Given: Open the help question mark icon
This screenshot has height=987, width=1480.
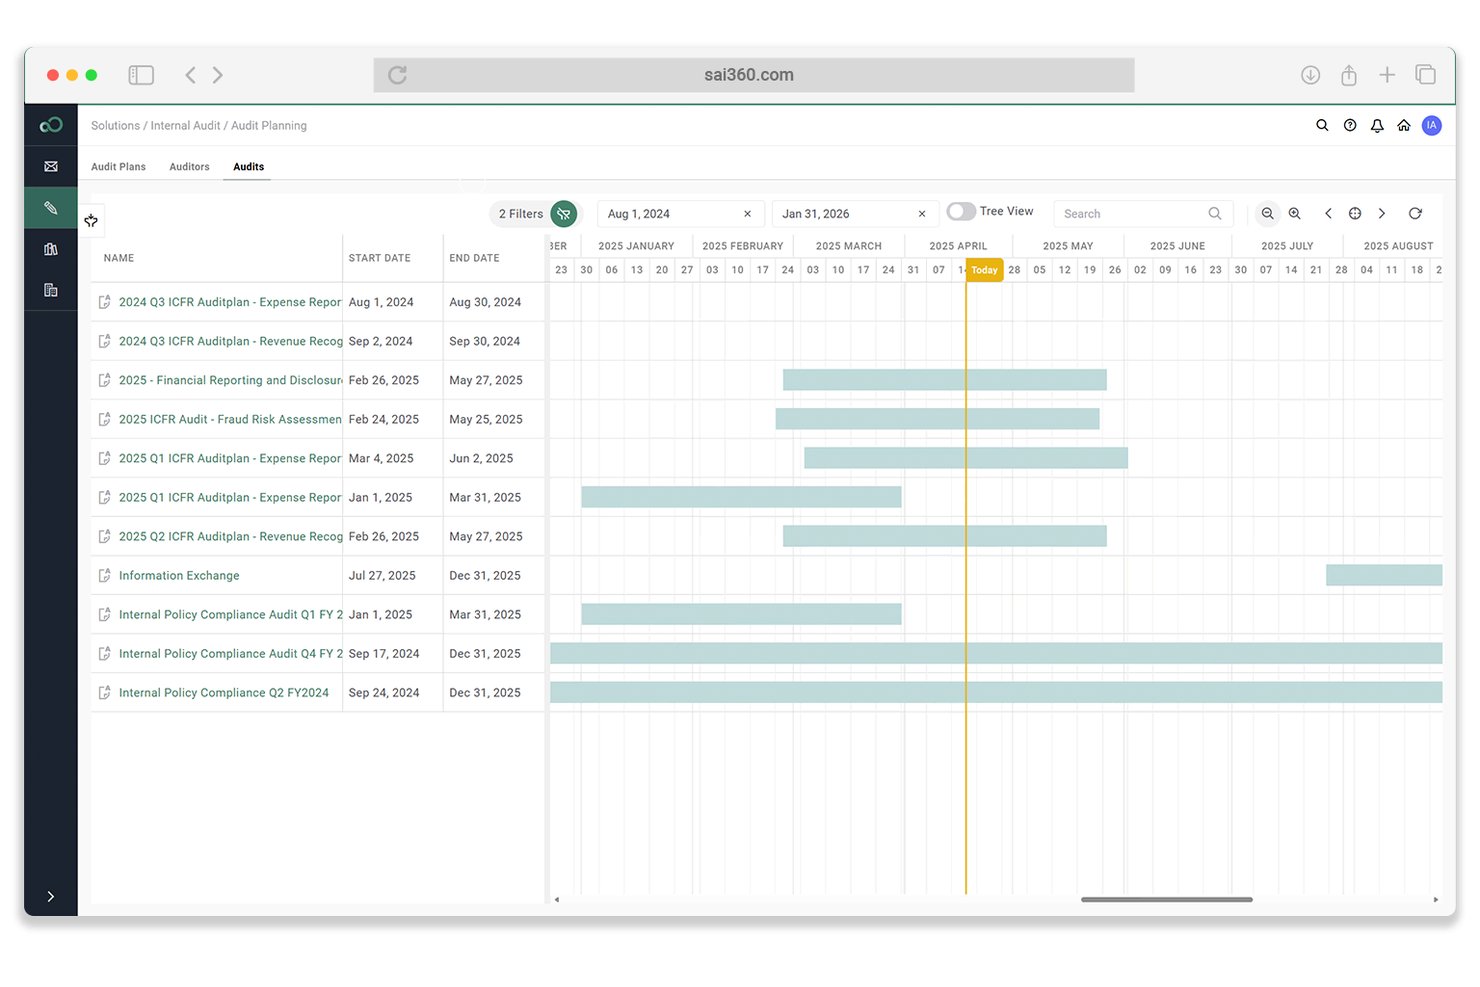Looking at the screenshot, I should tap(1350, 125).
